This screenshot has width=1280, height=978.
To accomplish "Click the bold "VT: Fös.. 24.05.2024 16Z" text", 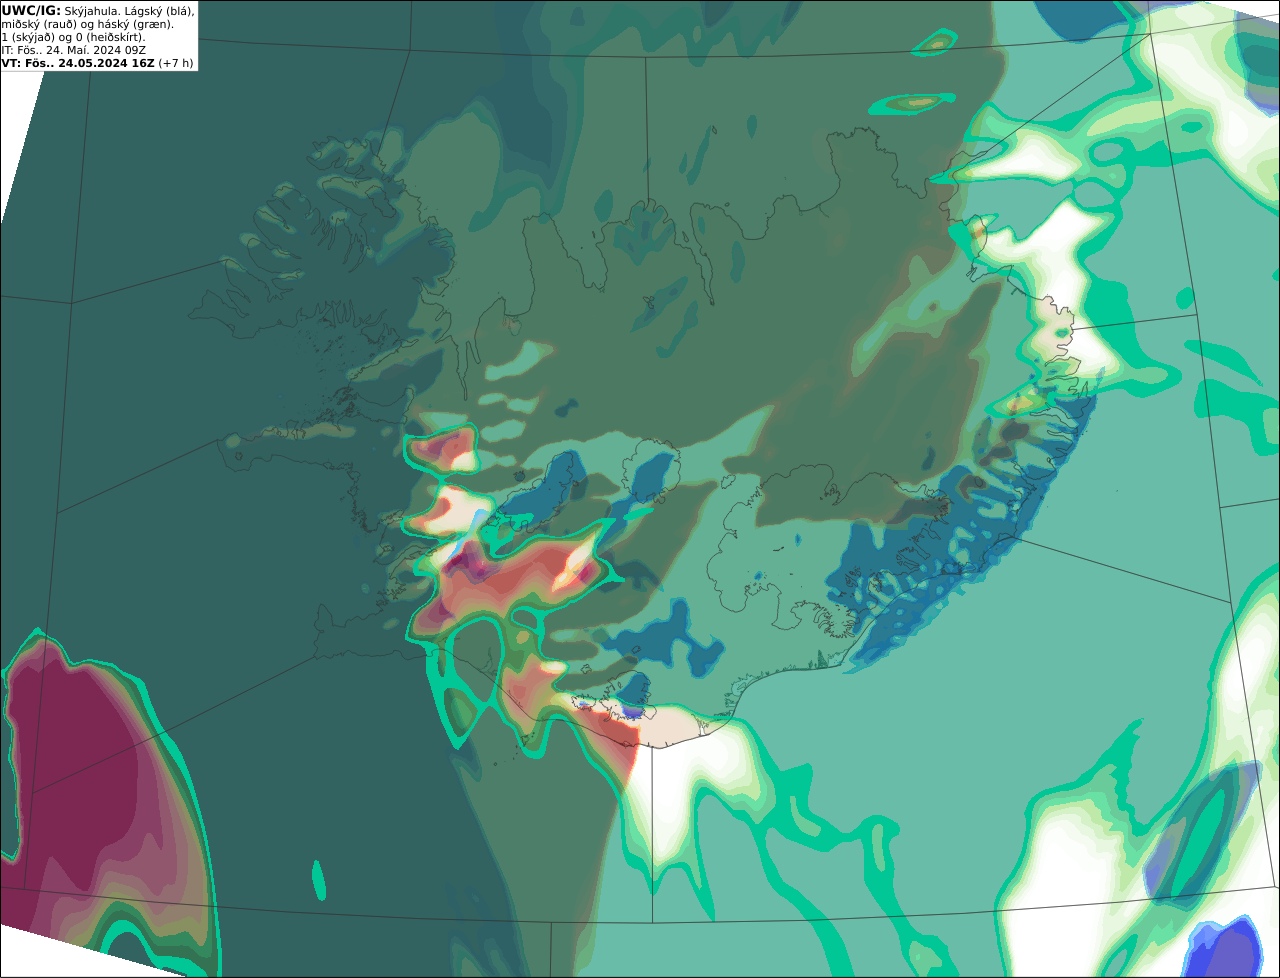I will coord(78,63).
